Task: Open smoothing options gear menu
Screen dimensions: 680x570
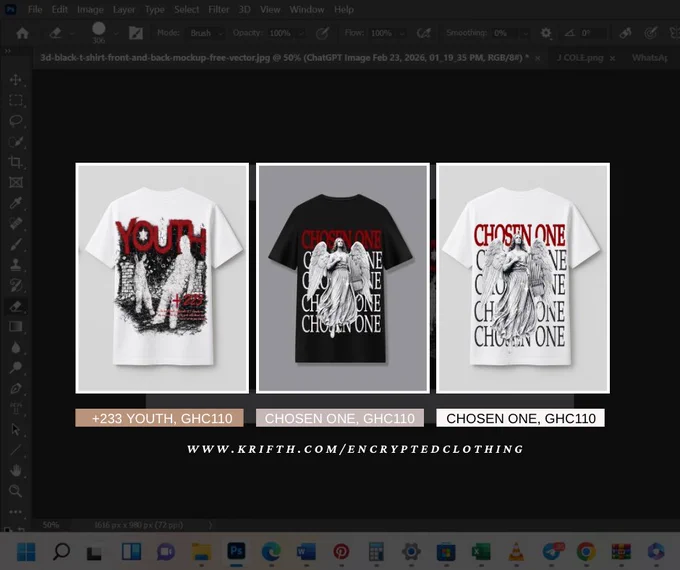Action: (x=546, y=33)
